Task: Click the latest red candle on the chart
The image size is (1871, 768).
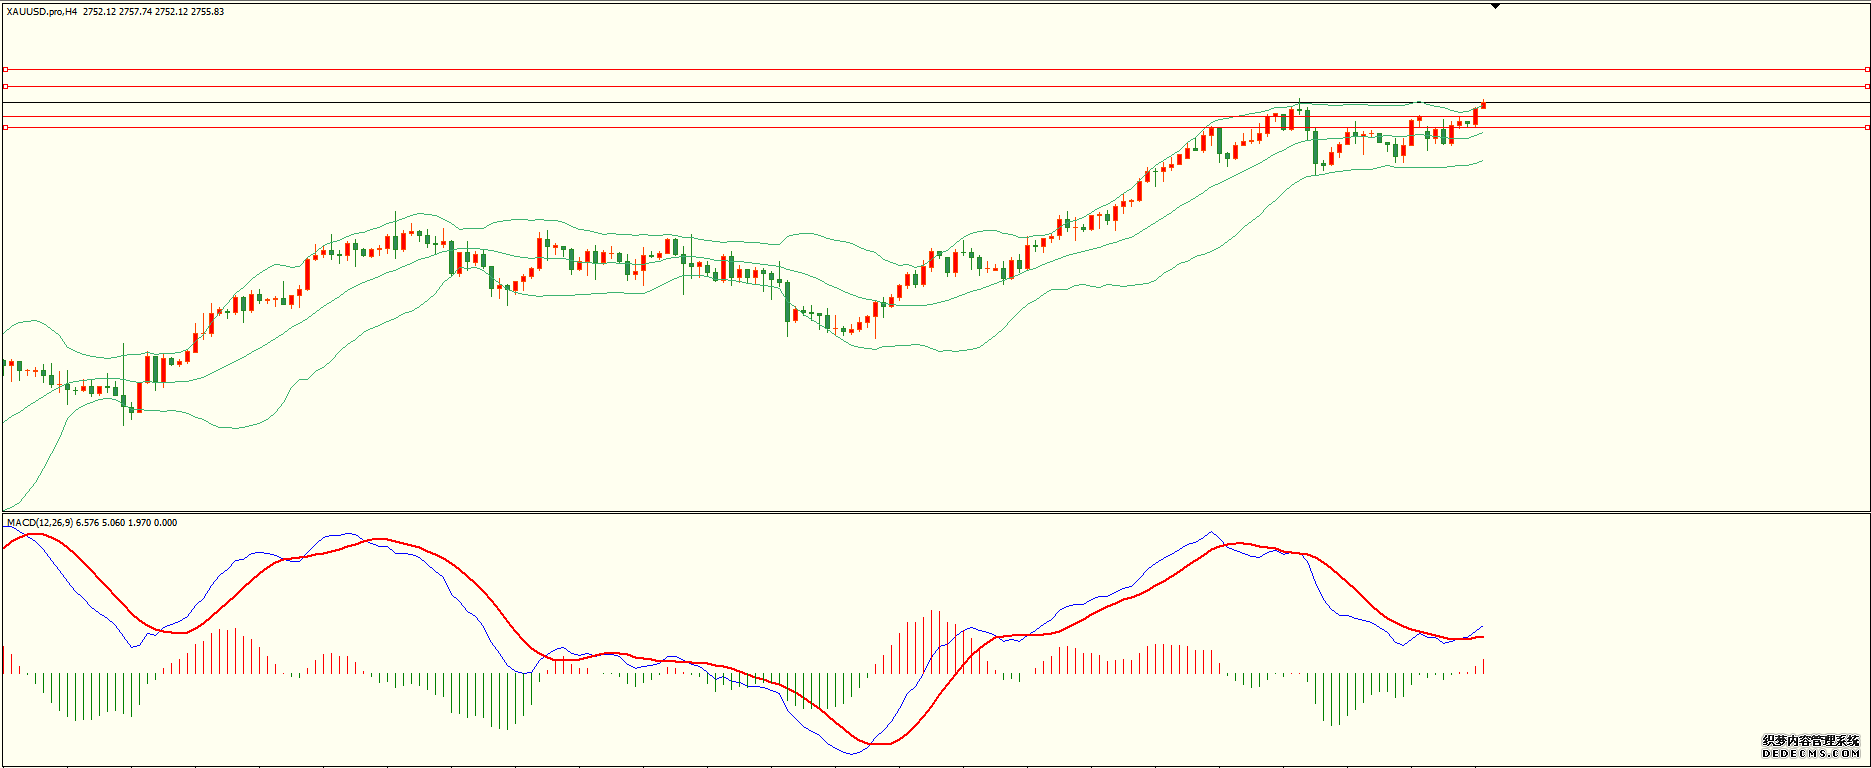Action: click(x=1483, y=105)
